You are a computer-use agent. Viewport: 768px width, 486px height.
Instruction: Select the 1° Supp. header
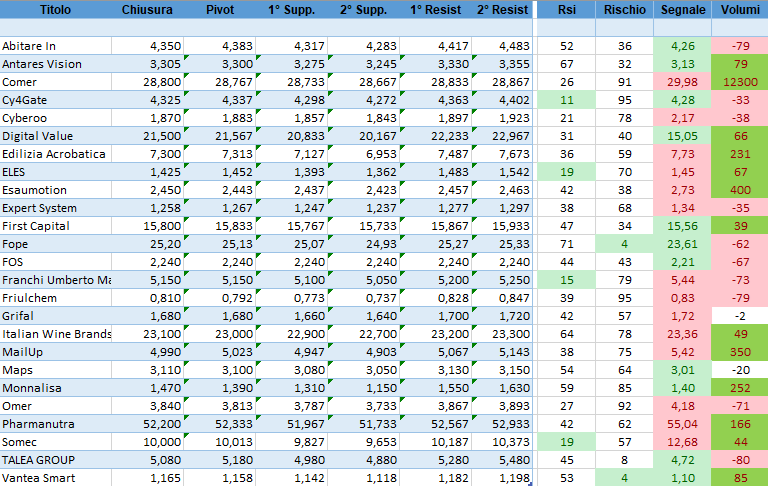click(291, 10)
